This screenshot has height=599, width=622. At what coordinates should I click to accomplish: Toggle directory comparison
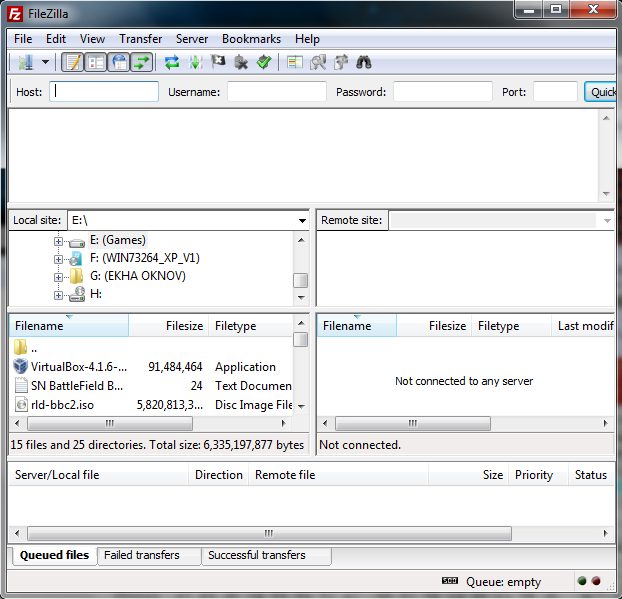point(318,62)
